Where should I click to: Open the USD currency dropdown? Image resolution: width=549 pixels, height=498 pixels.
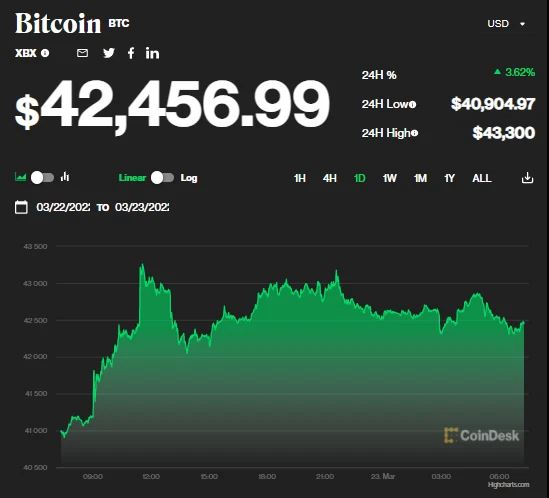coord(506,24)
